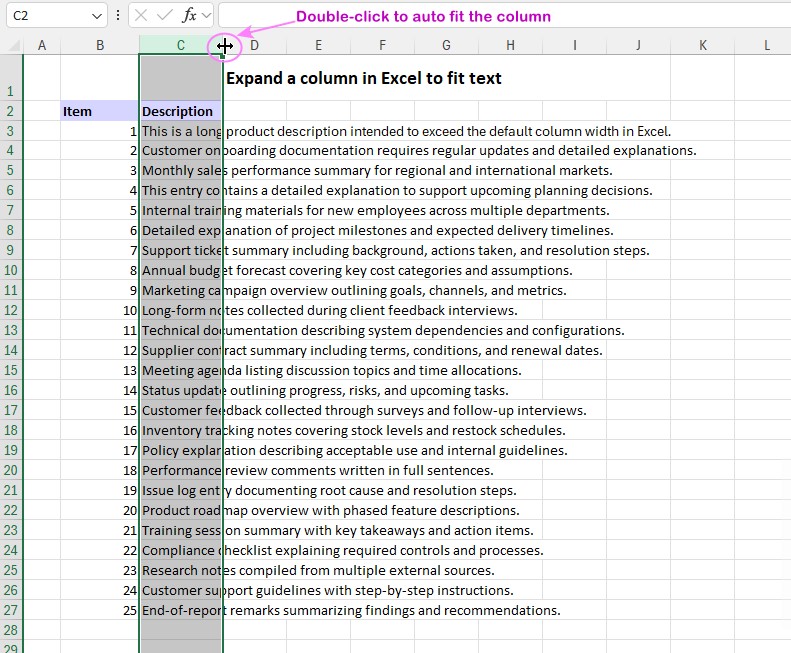Screen dimensions: 791x653
Task: Select 'Meeting agenda listing discussion' cell
Action: coord(181,370)
